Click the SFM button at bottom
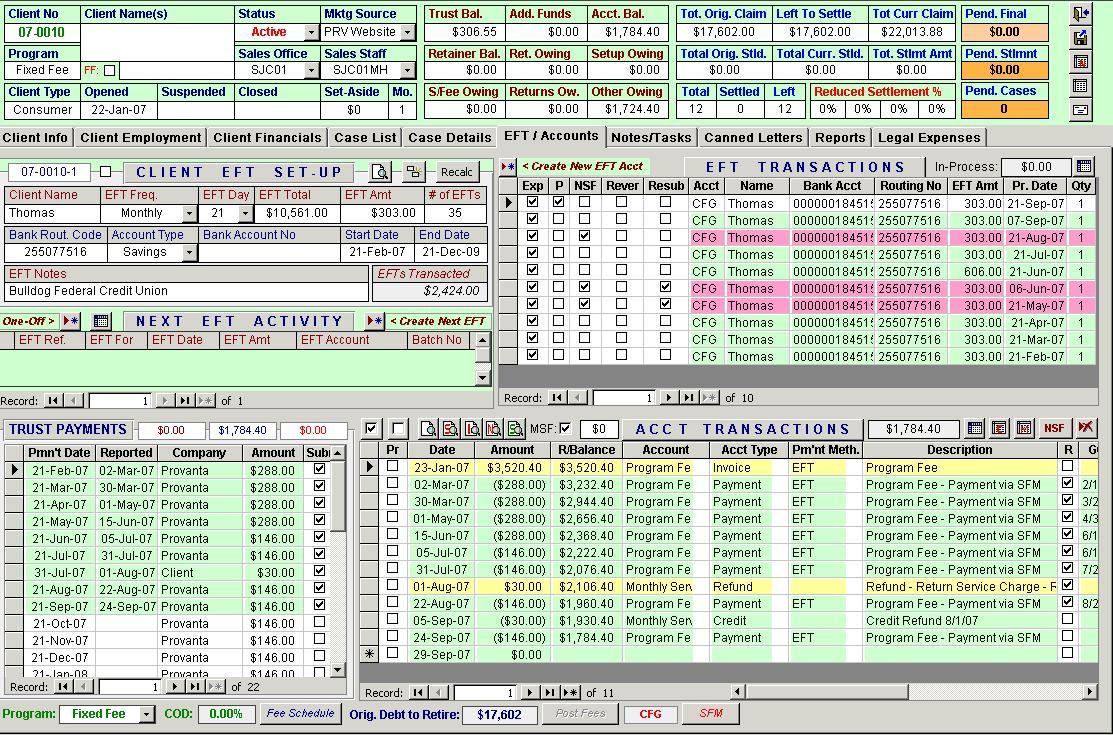Image resolution: width=1113 pixels, height=735 pixels. (711, 714)
